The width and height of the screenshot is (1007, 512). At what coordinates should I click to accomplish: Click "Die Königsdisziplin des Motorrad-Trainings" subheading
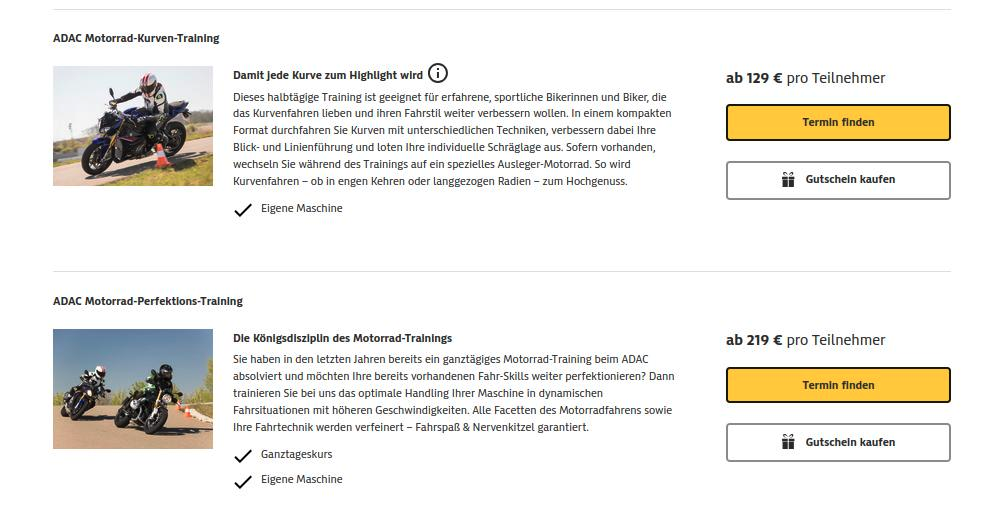click(x=342, y=338)
